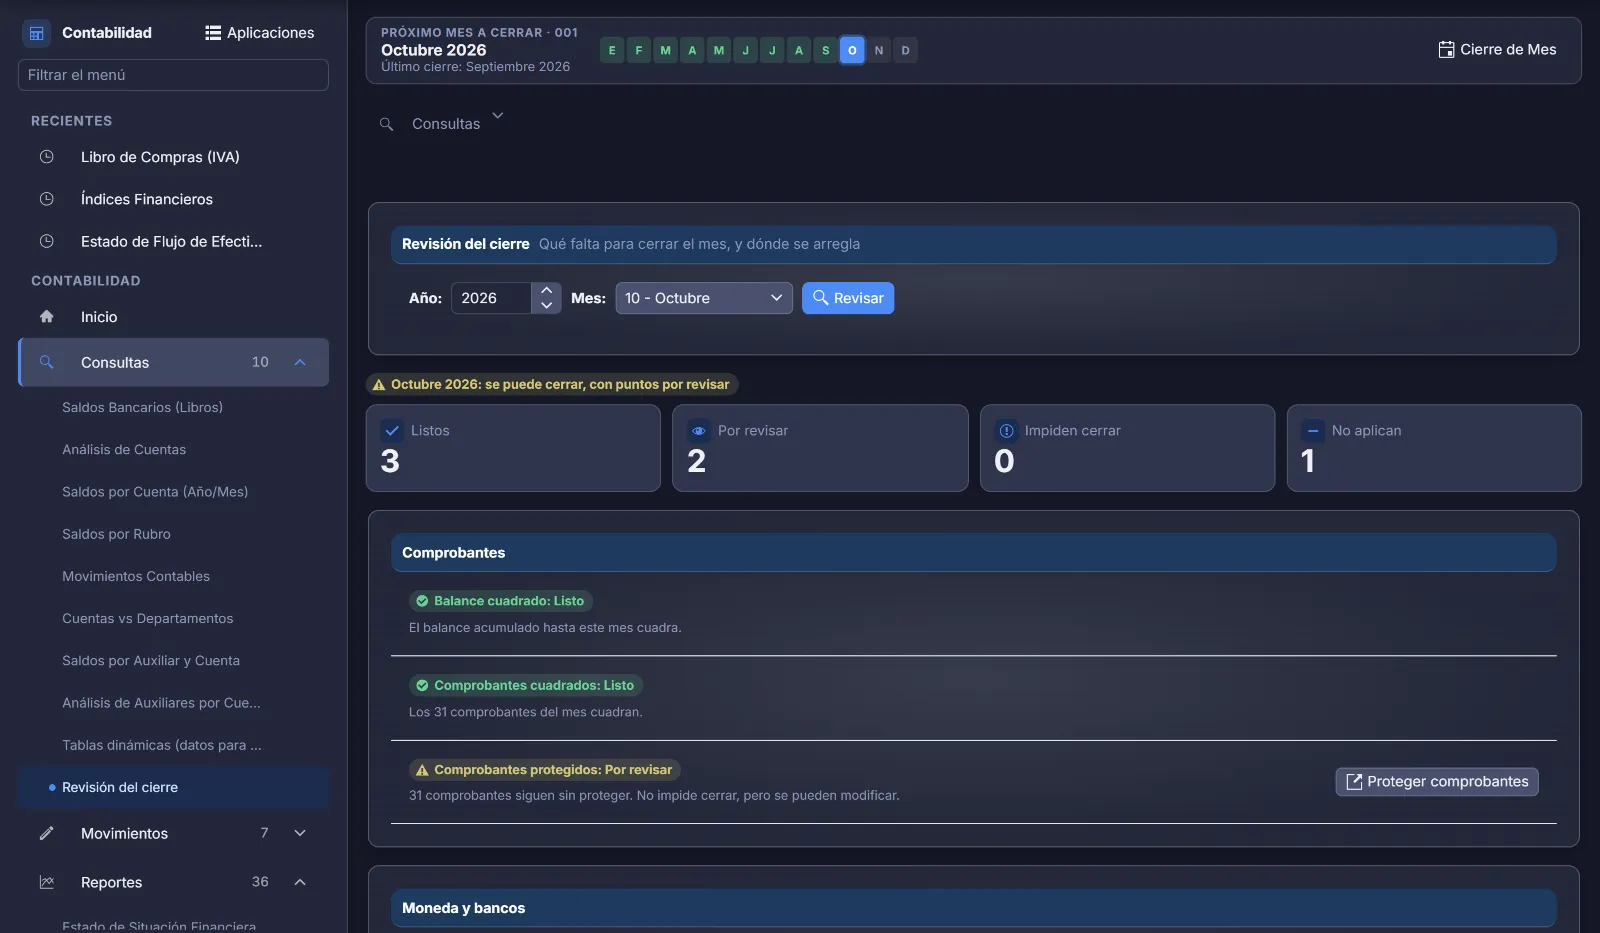Viewport: 1600px width, 933px height.
Task: Click the chart icon next to Reportes
Action: (x=46, y=882)
